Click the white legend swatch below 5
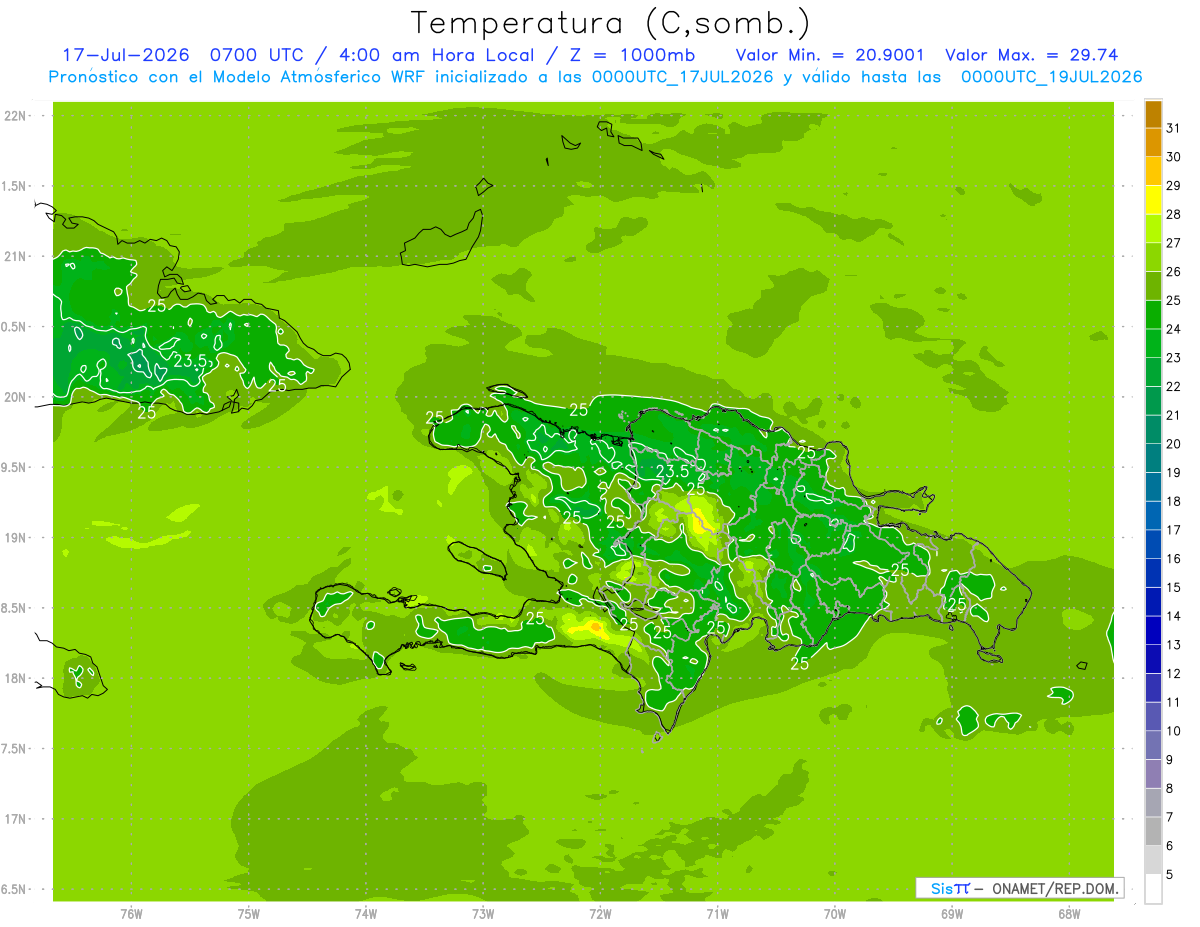The image size is (1200, 927). [x=1153, y=889]
